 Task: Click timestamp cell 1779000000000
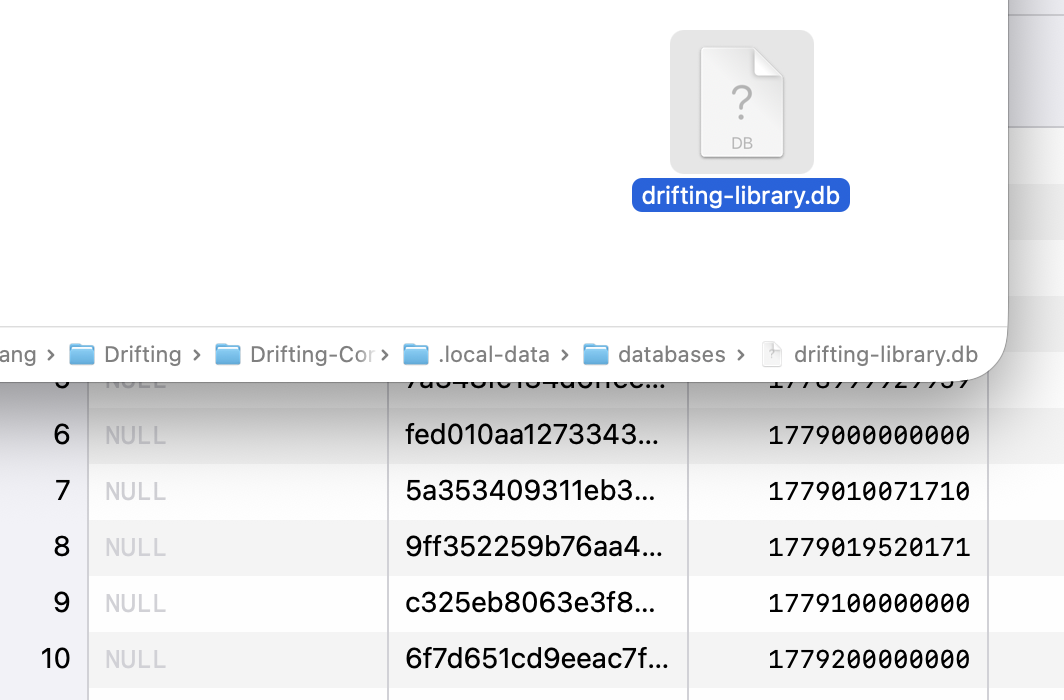pyautogui.click(x=838, y=435)
